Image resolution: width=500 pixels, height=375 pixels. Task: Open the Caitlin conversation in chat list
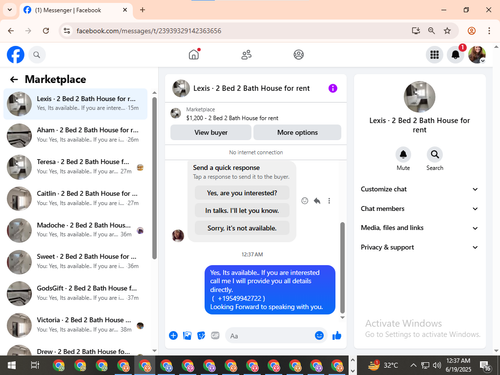pyautogui.click(x=75, y=198)
